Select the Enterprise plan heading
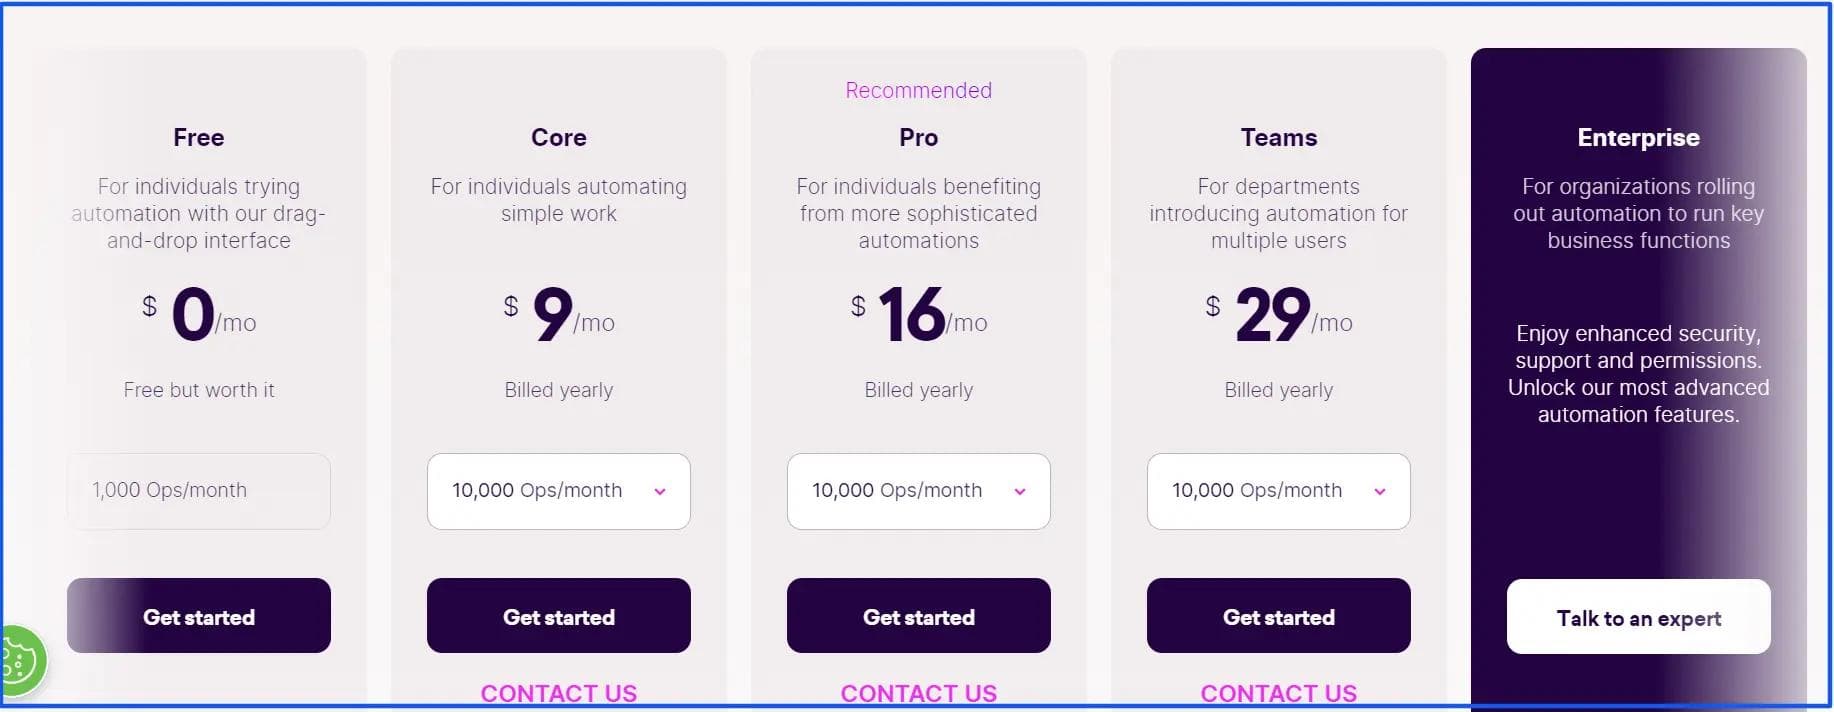The height and width of the screenshot is (712, 1834). pos(1639,137)
